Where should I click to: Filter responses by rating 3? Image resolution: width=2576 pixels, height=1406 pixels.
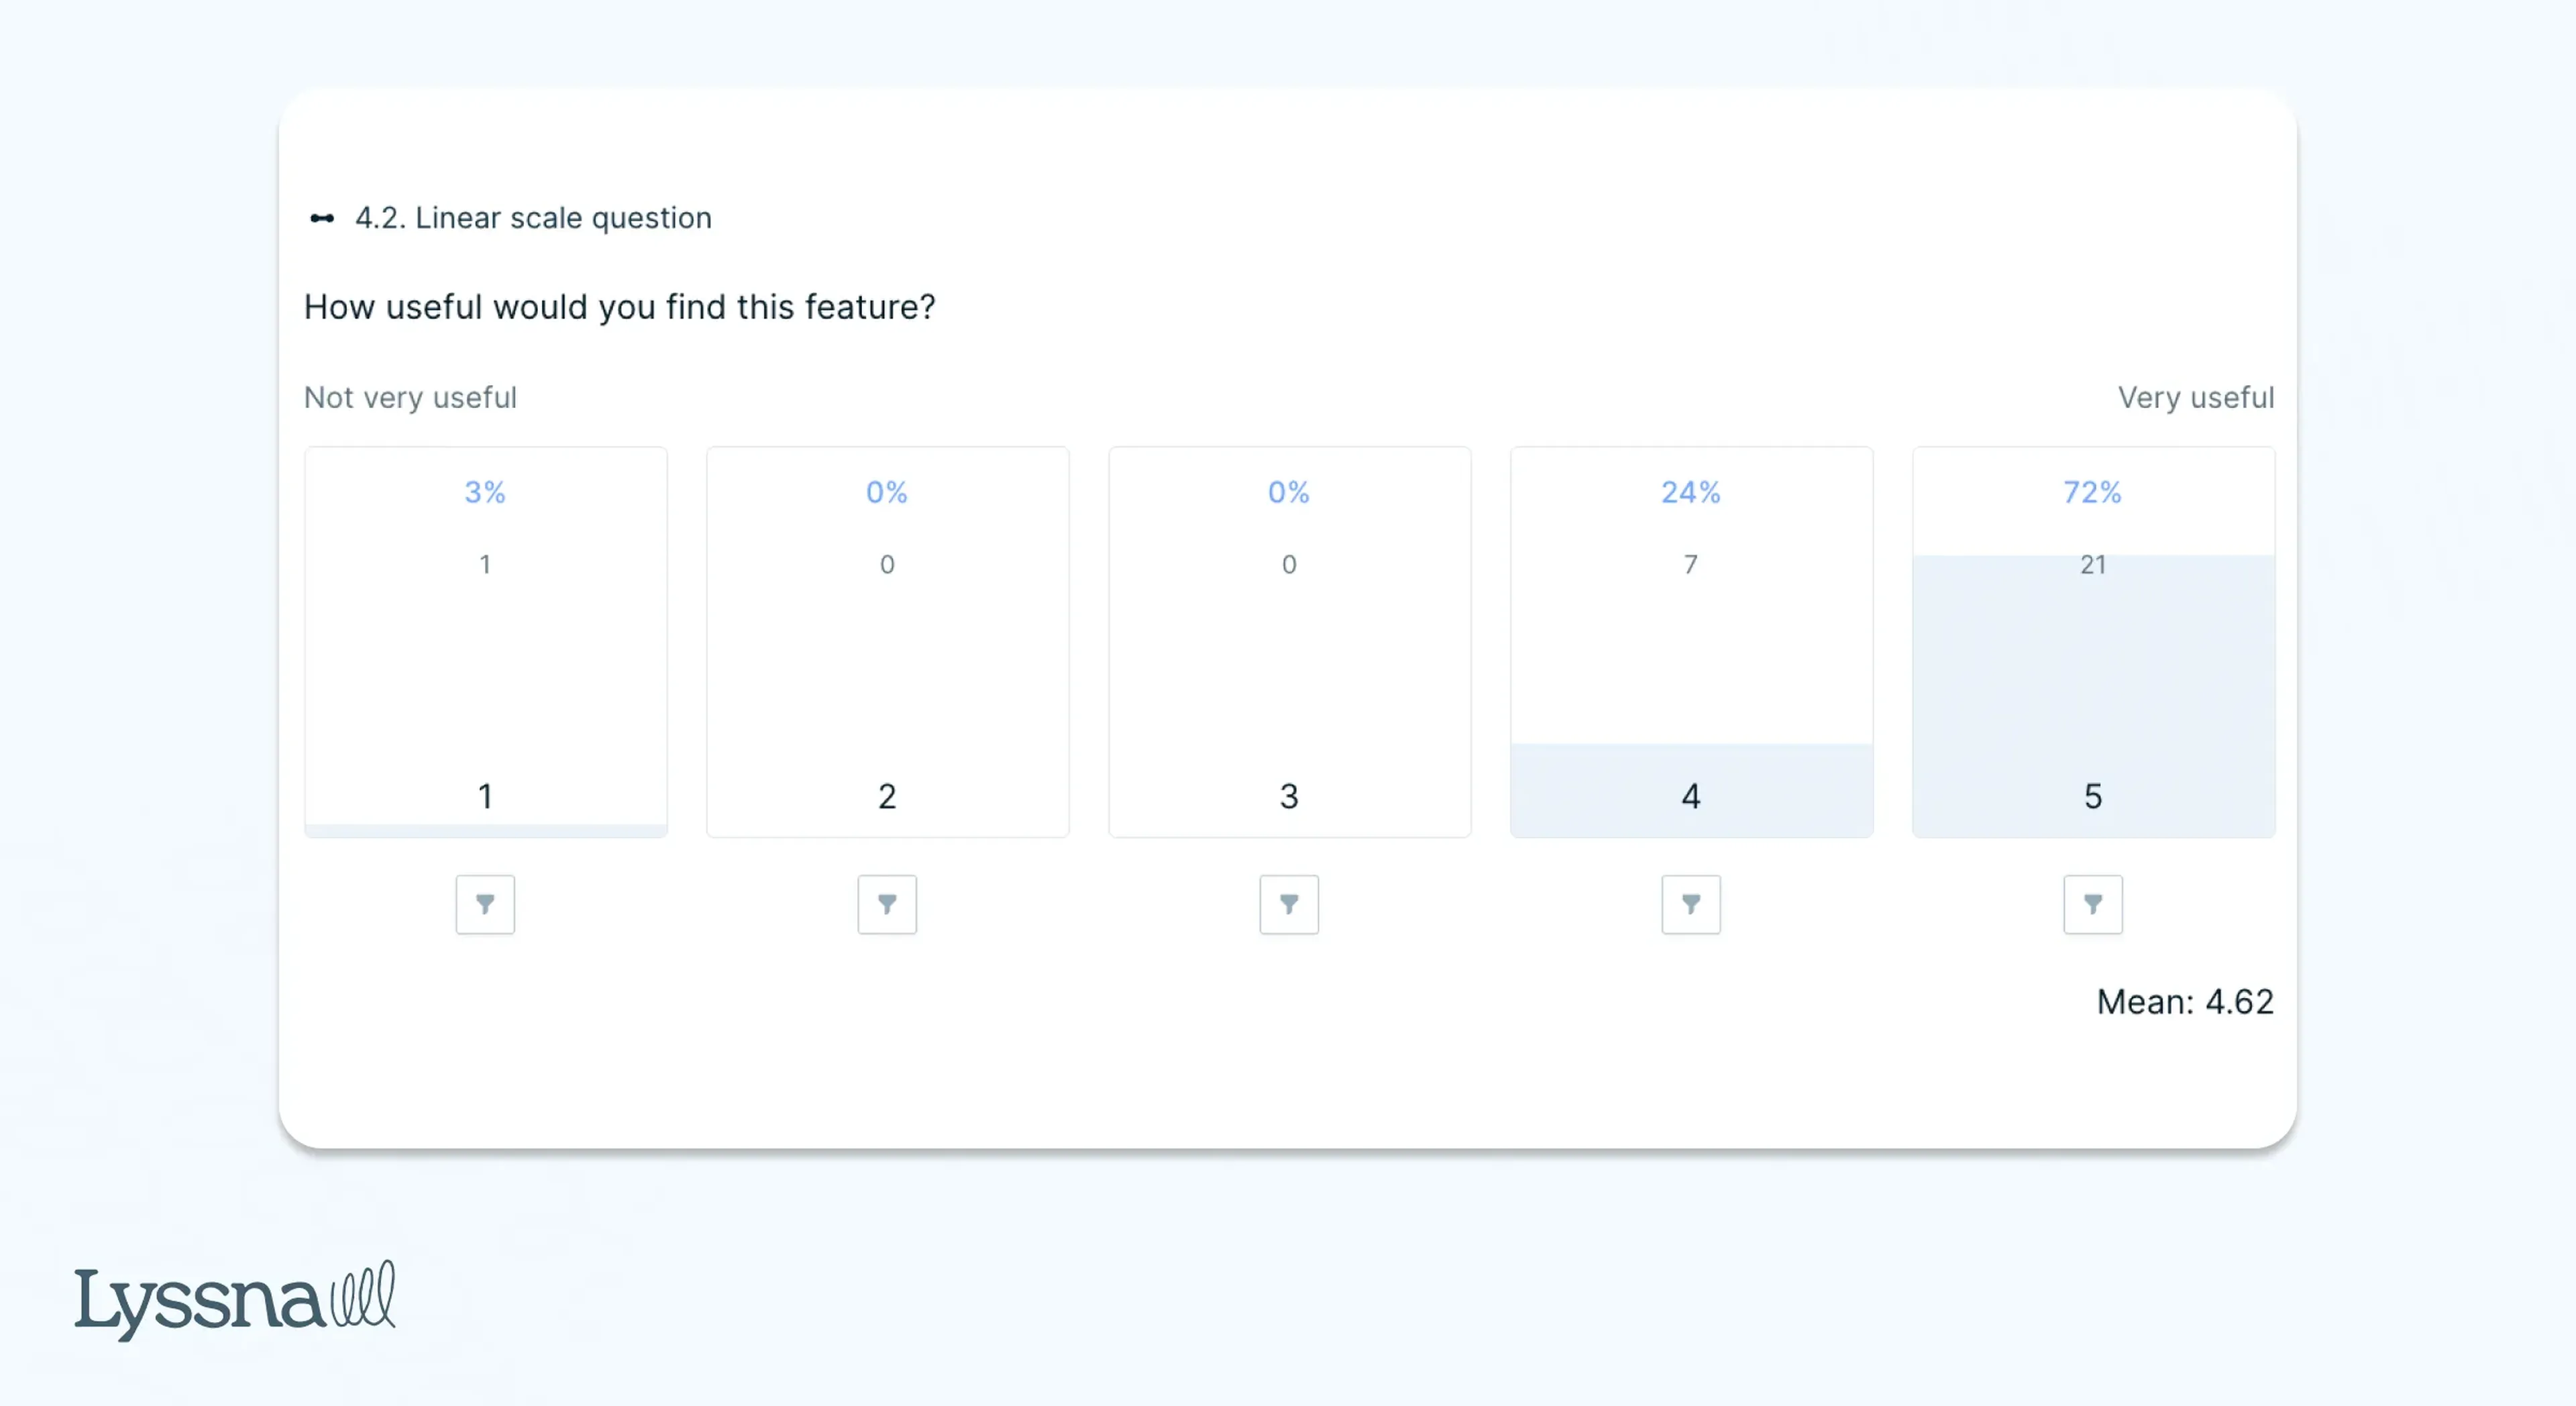[1289, 904]
